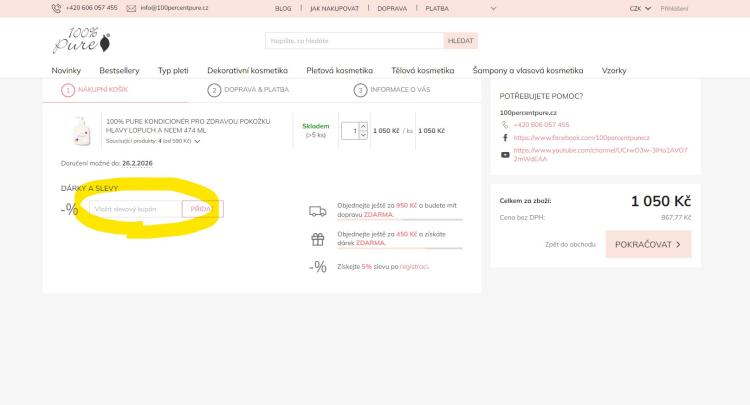750x405 pixels.
Task: Open the Blog link
Action: (x=283, y=9)
